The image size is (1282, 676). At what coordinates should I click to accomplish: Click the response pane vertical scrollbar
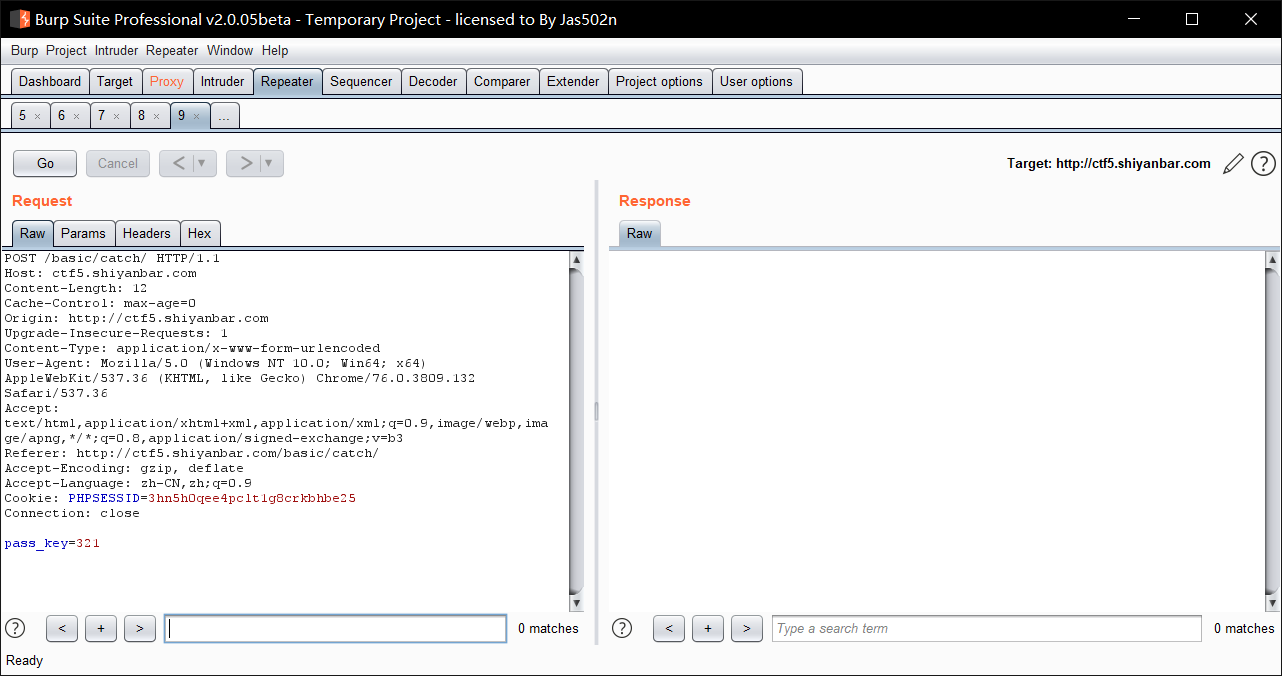pyautogui.click(x=1272, y=431)
